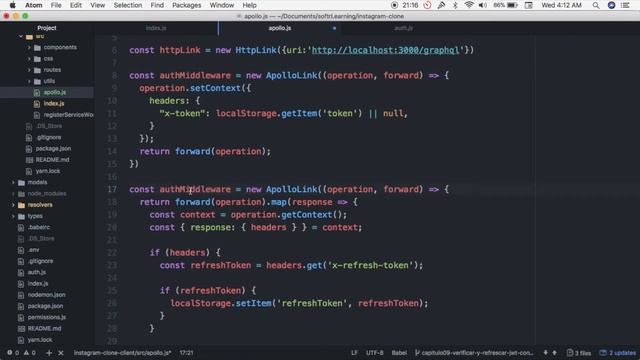Image resolution: width=640 pixels, height=360 pixels.
Task: Click the plus icon in status bar
Action: click(49, 353)
